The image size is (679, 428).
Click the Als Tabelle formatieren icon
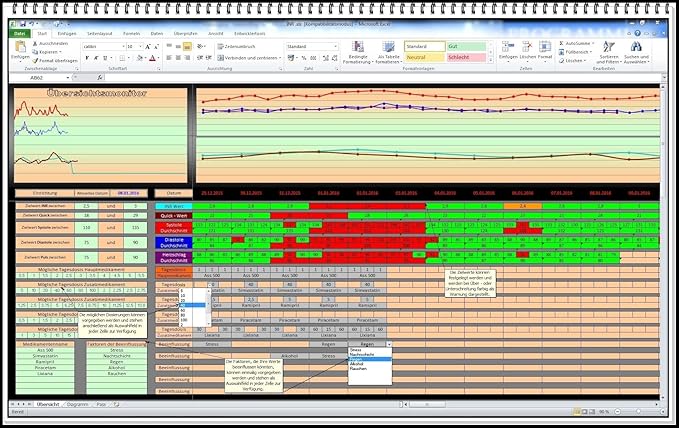(387, 49)
